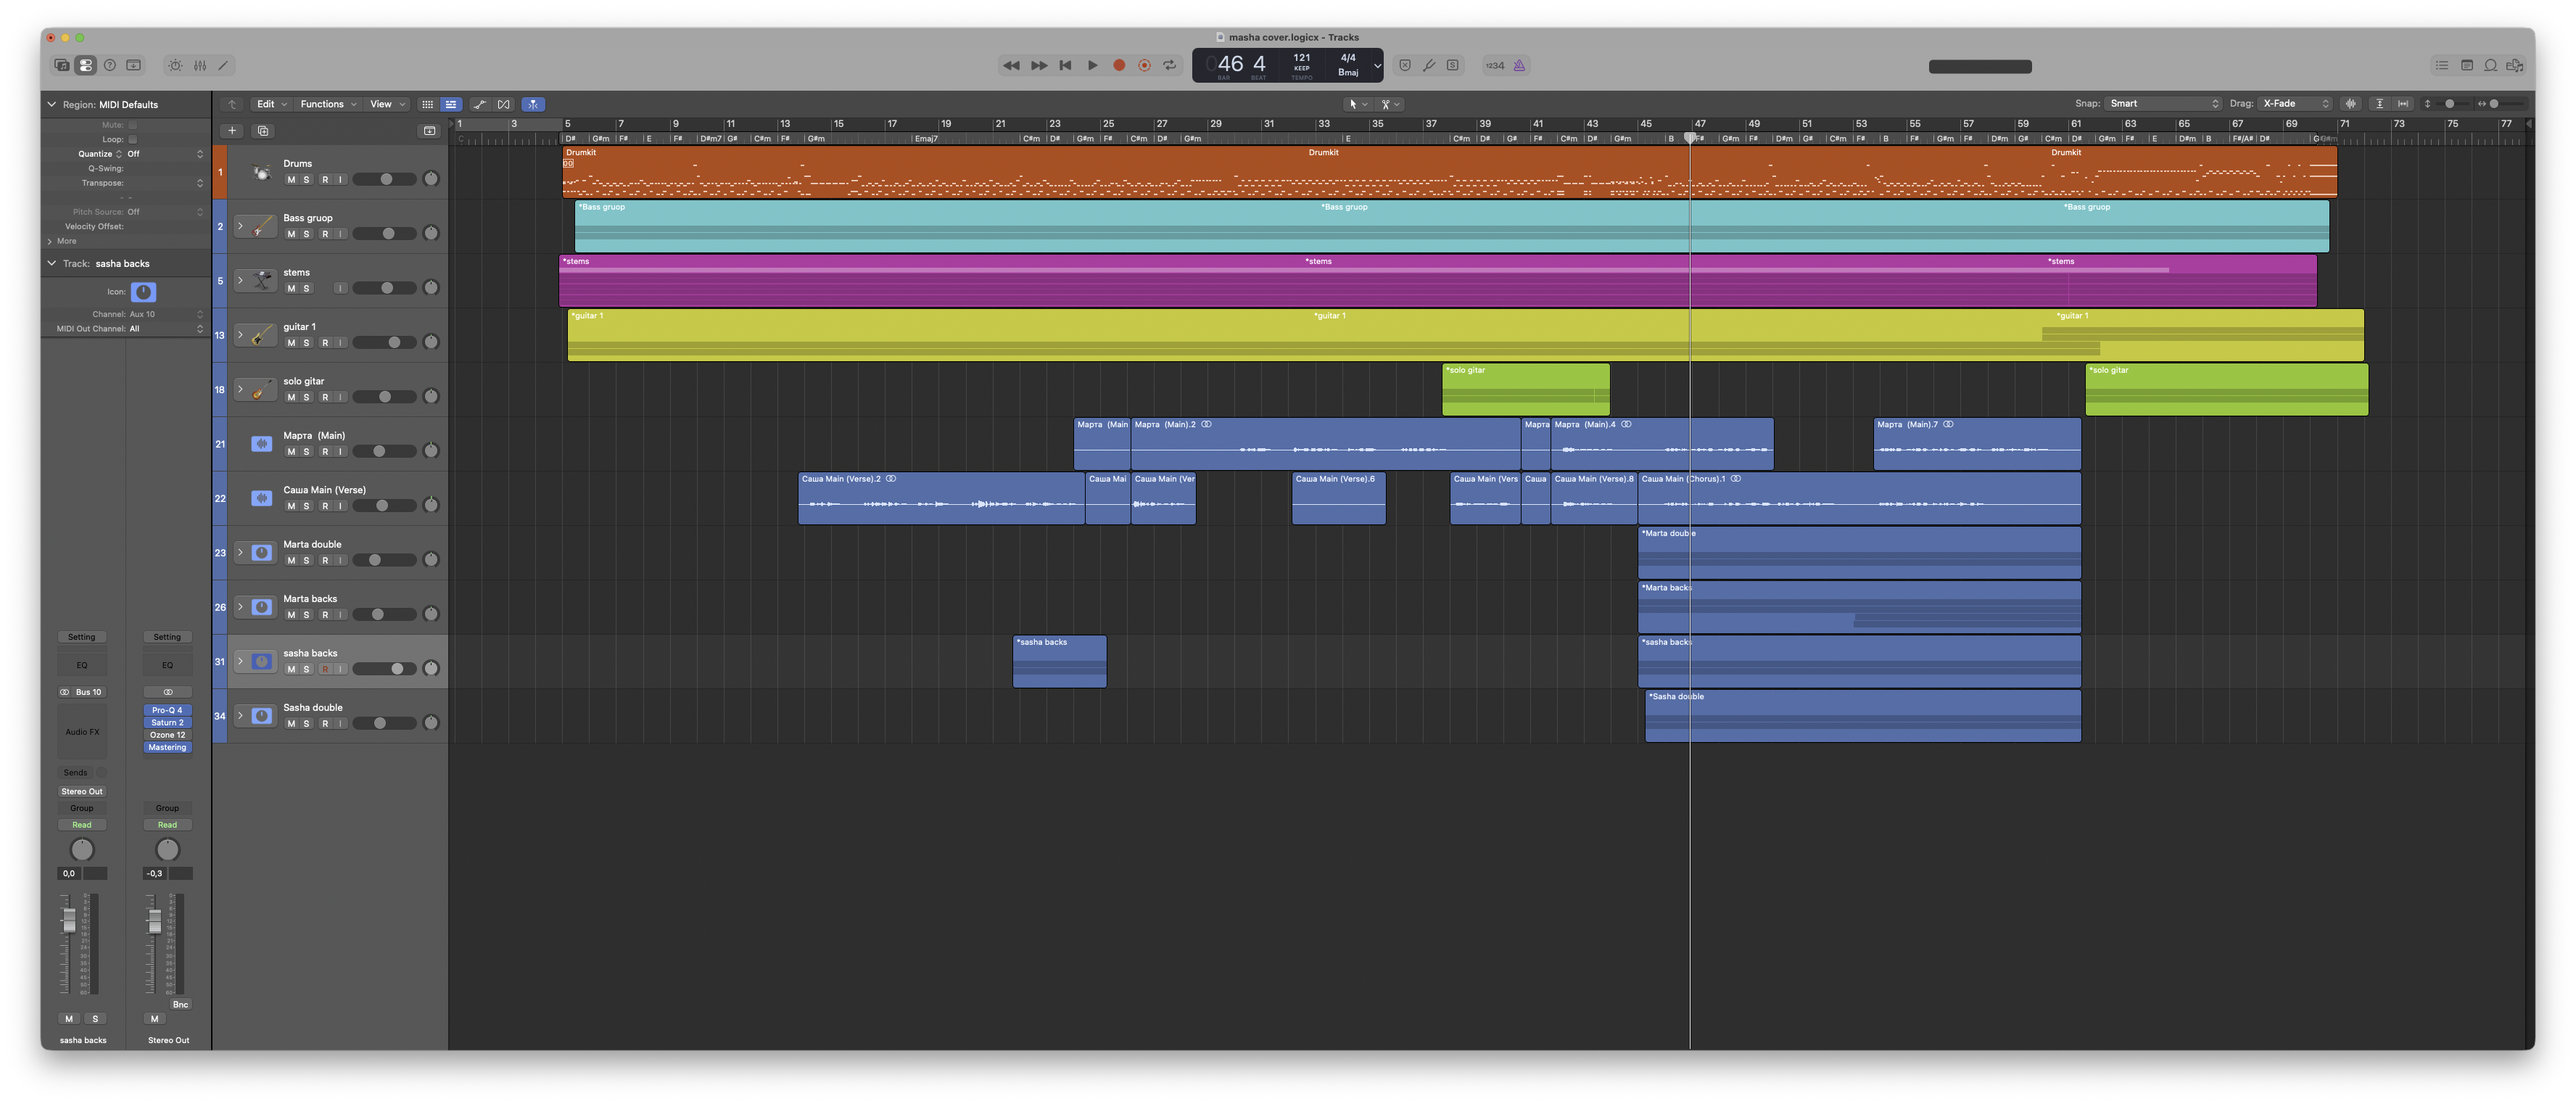This screenshot has width=2576, height=1104.
Task: Toggle the Flex show/hide icon
Action: point(504,104)
